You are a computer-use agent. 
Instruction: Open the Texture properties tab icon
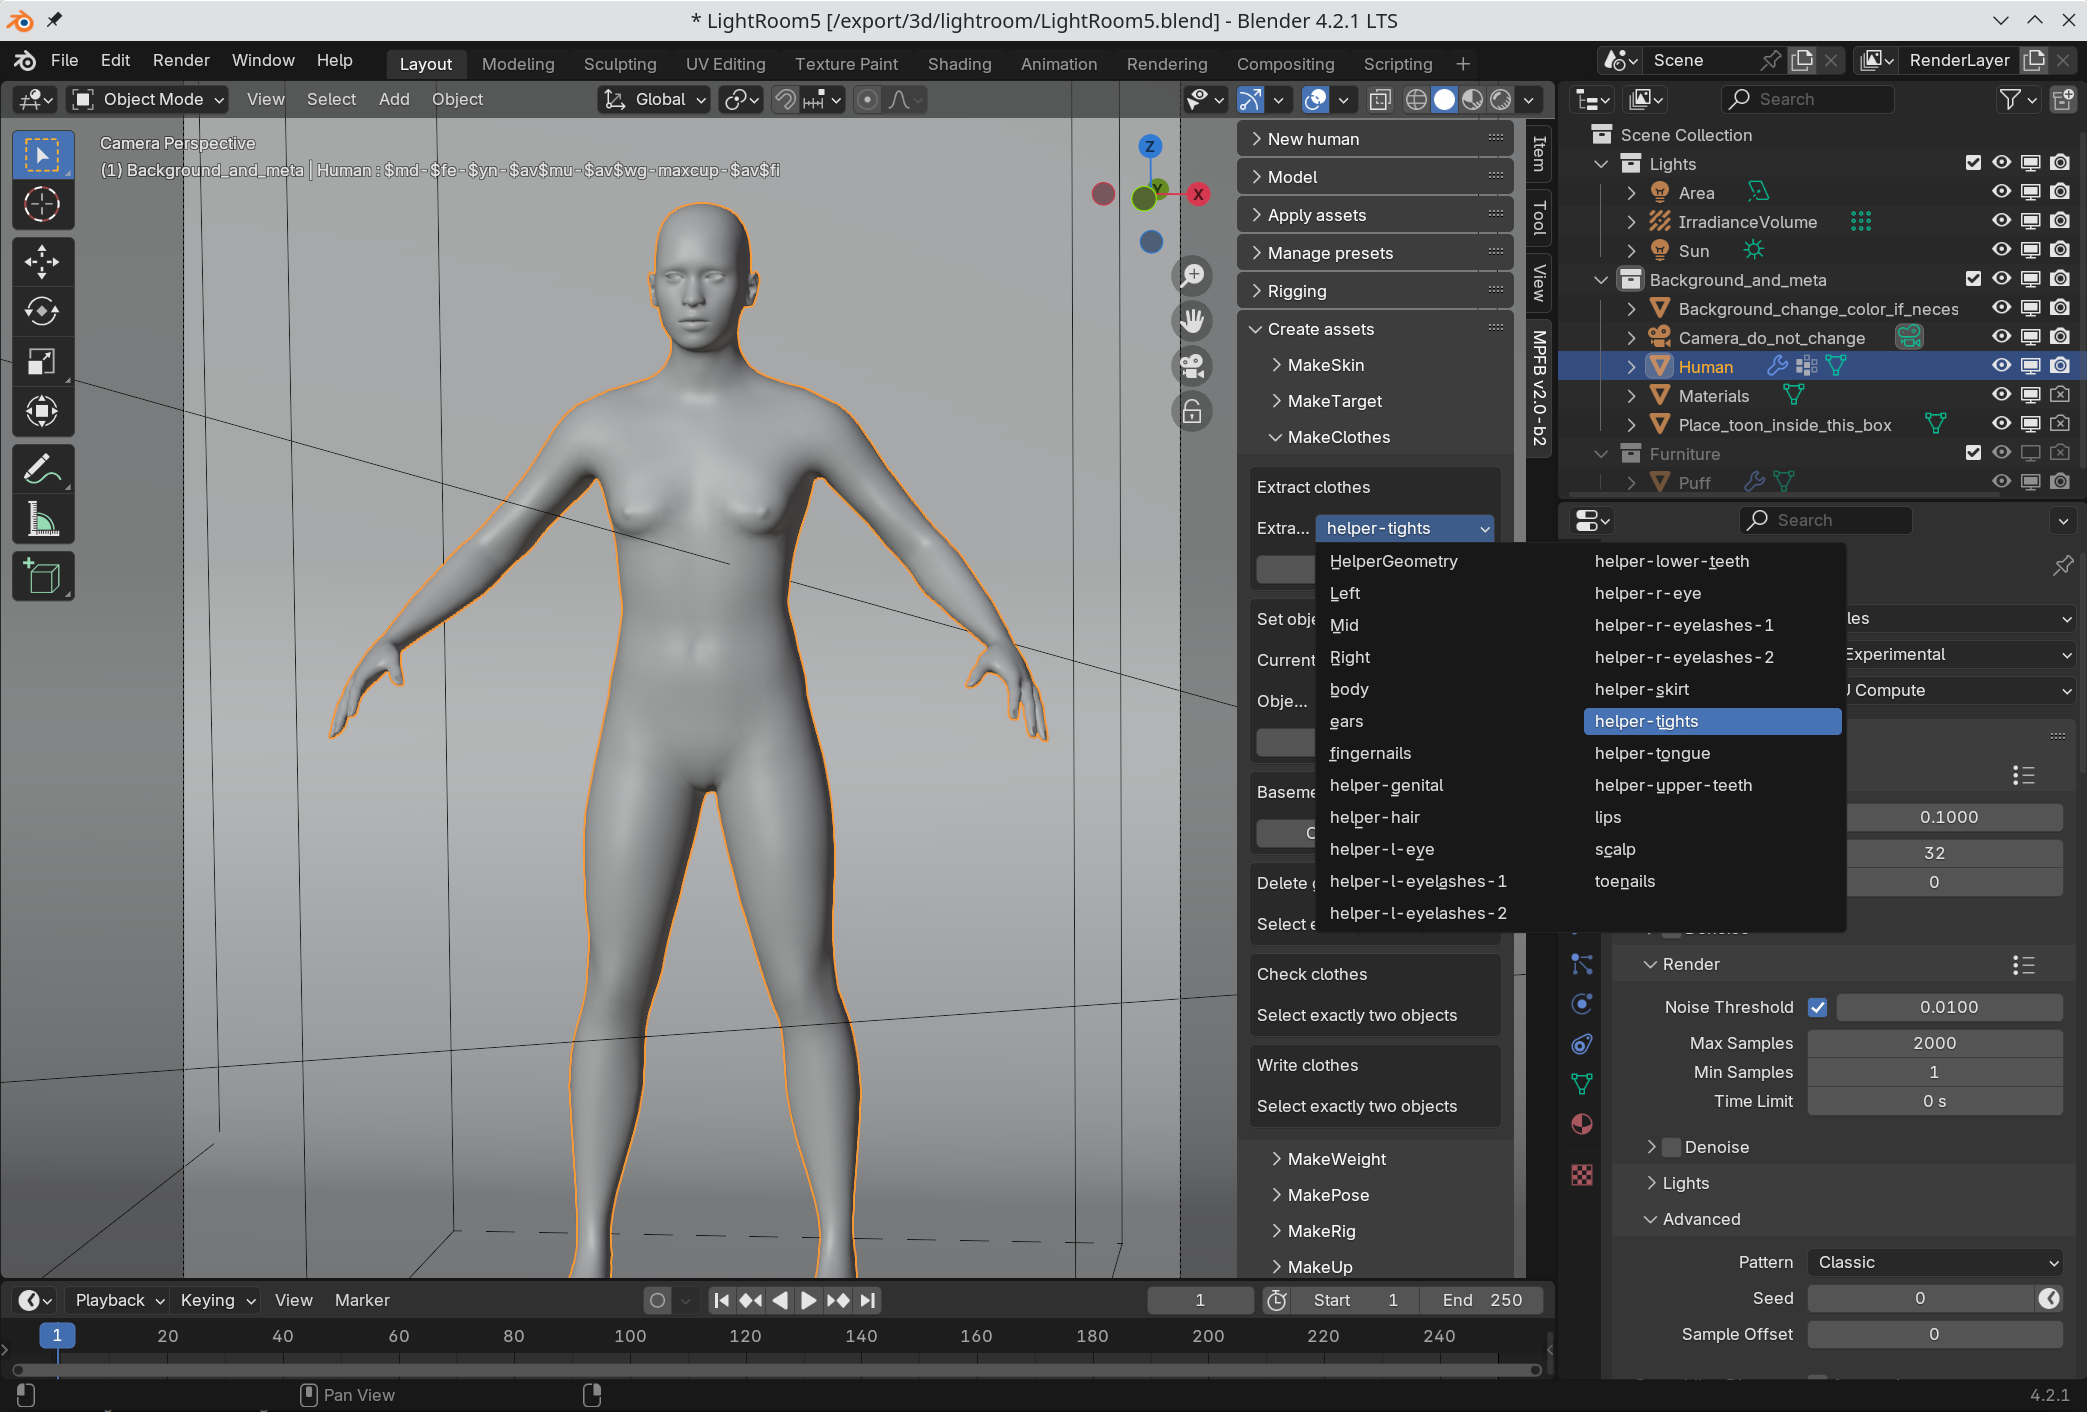click(1582, 1174)
